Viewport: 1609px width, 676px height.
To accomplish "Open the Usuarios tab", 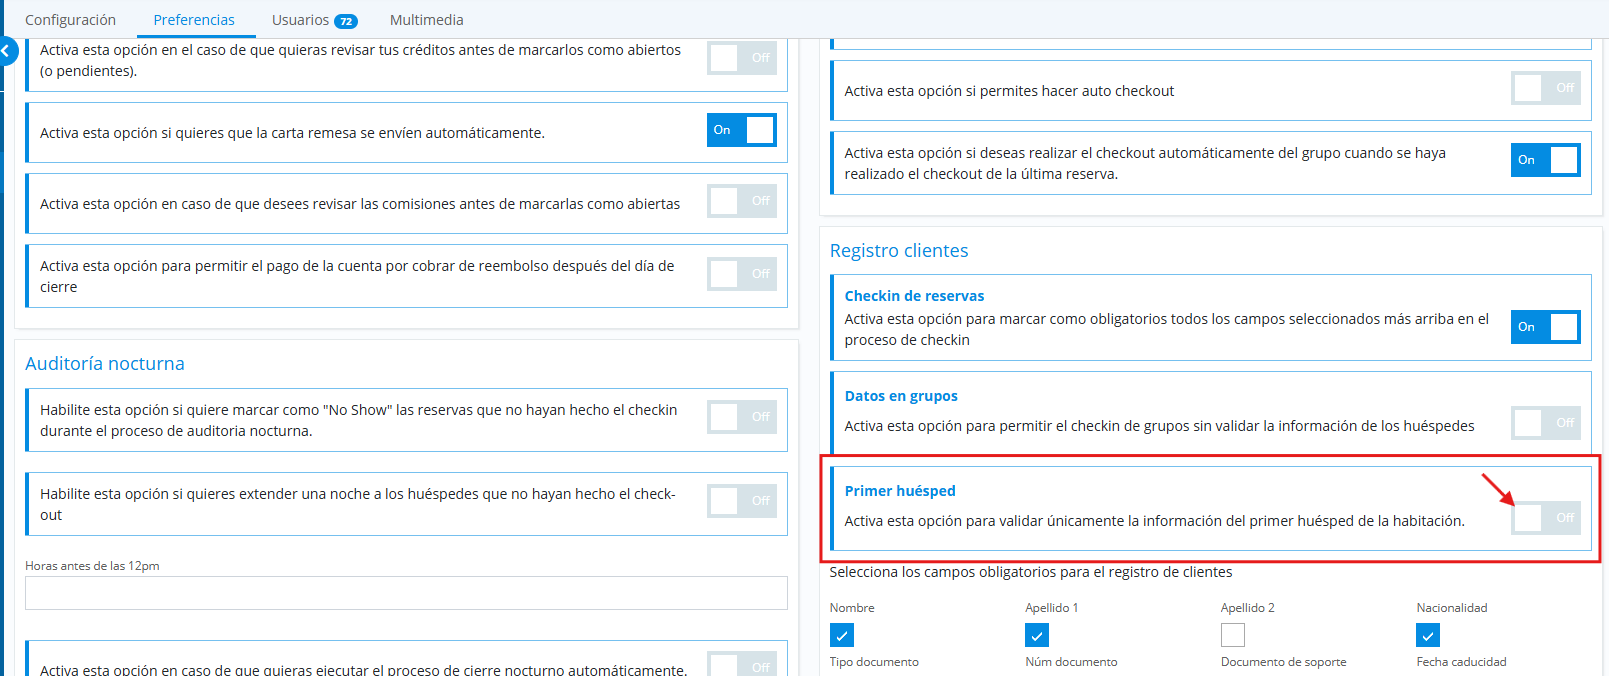I will point(300,20).
